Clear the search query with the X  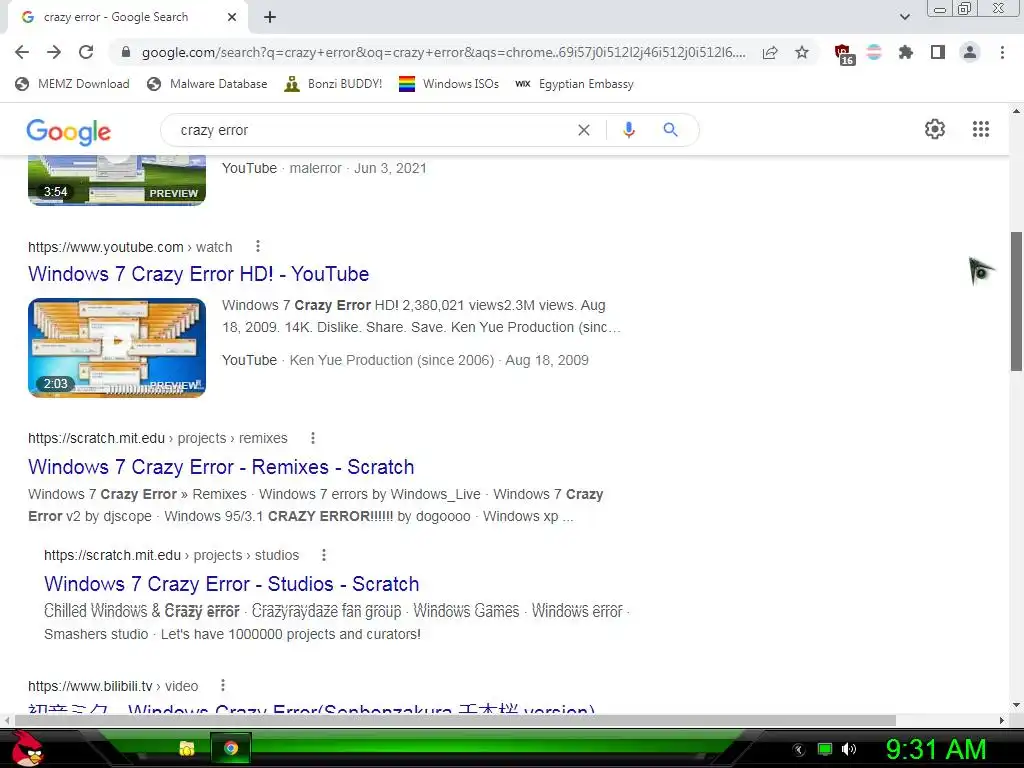(584, 130)
